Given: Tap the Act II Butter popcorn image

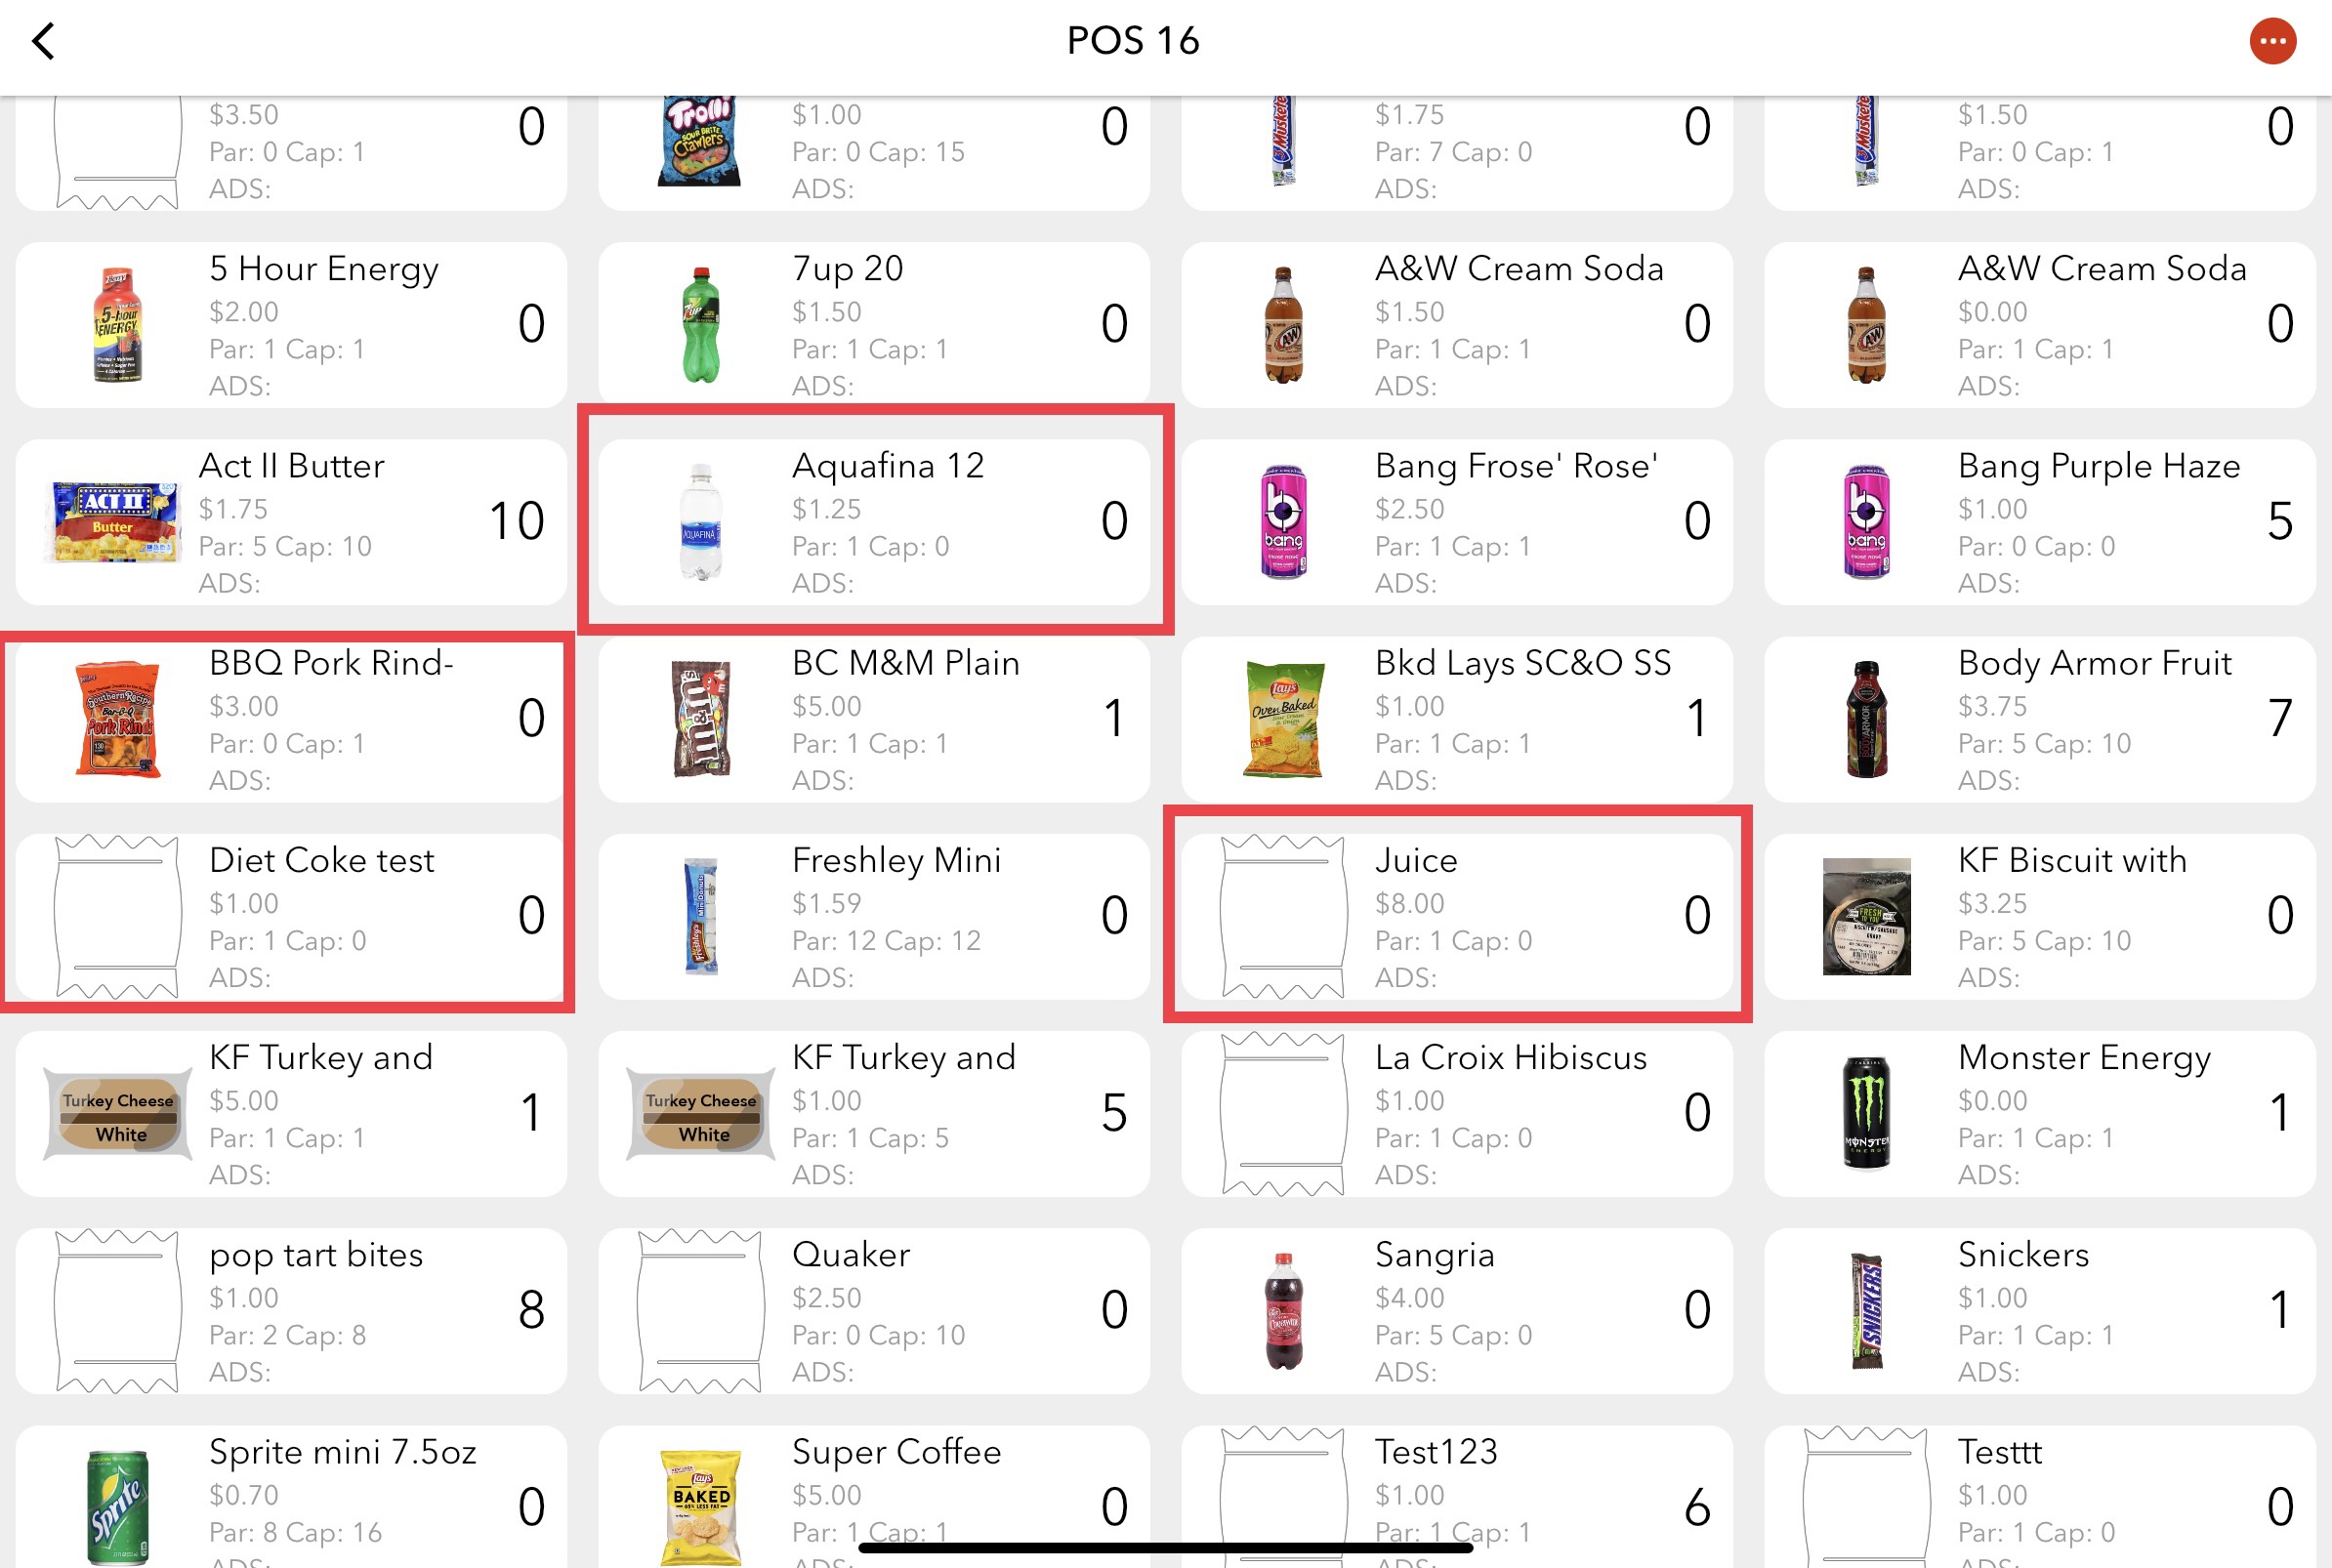Looking at the screenshot, I should pos(113,522).
